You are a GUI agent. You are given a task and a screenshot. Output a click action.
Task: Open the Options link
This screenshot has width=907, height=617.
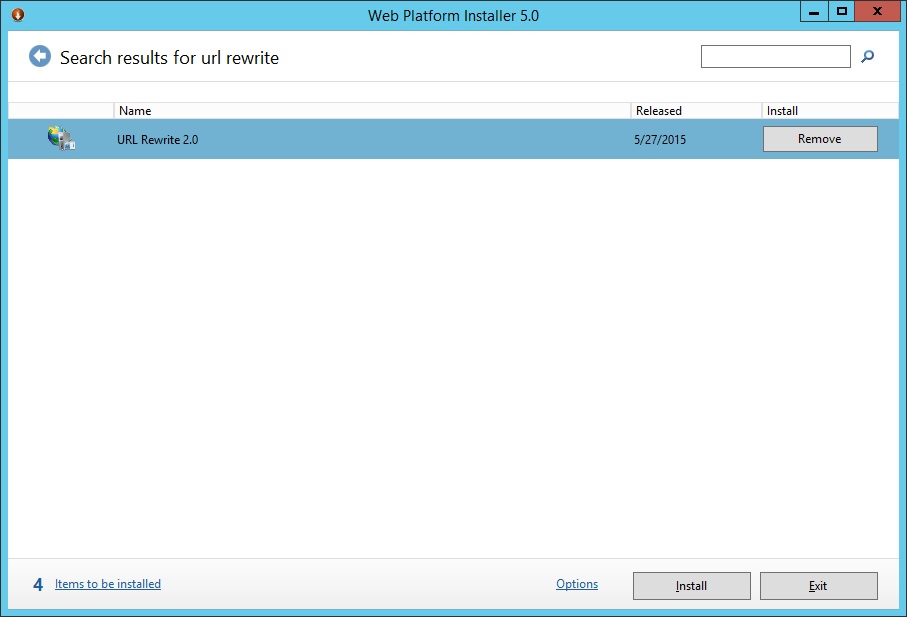point(577,584)
